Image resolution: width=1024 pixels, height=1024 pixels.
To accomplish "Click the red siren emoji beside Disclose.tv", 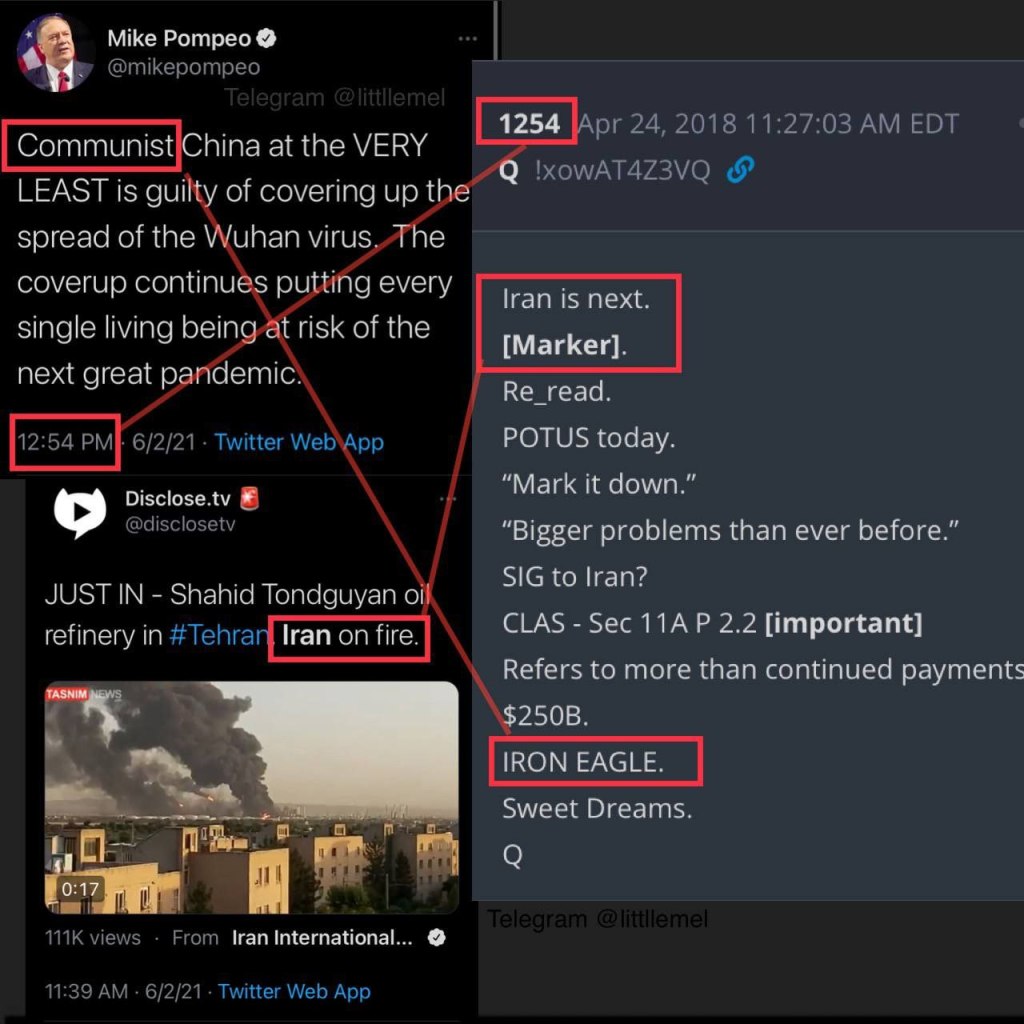I will tap(249, 498).
